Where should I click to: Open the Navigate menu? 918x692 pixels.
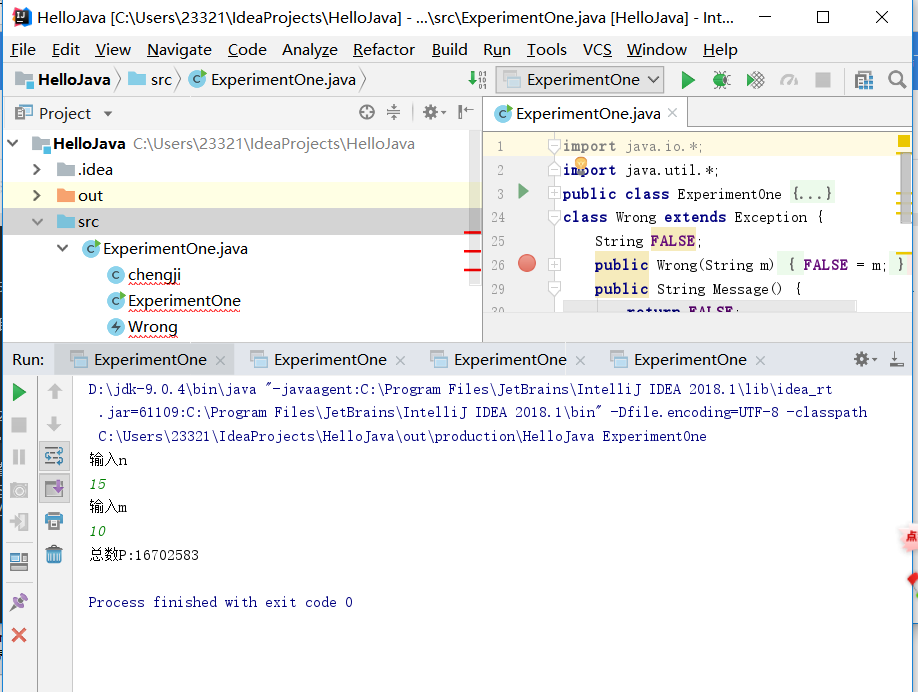pyautogui.click(x=179, y=50)
